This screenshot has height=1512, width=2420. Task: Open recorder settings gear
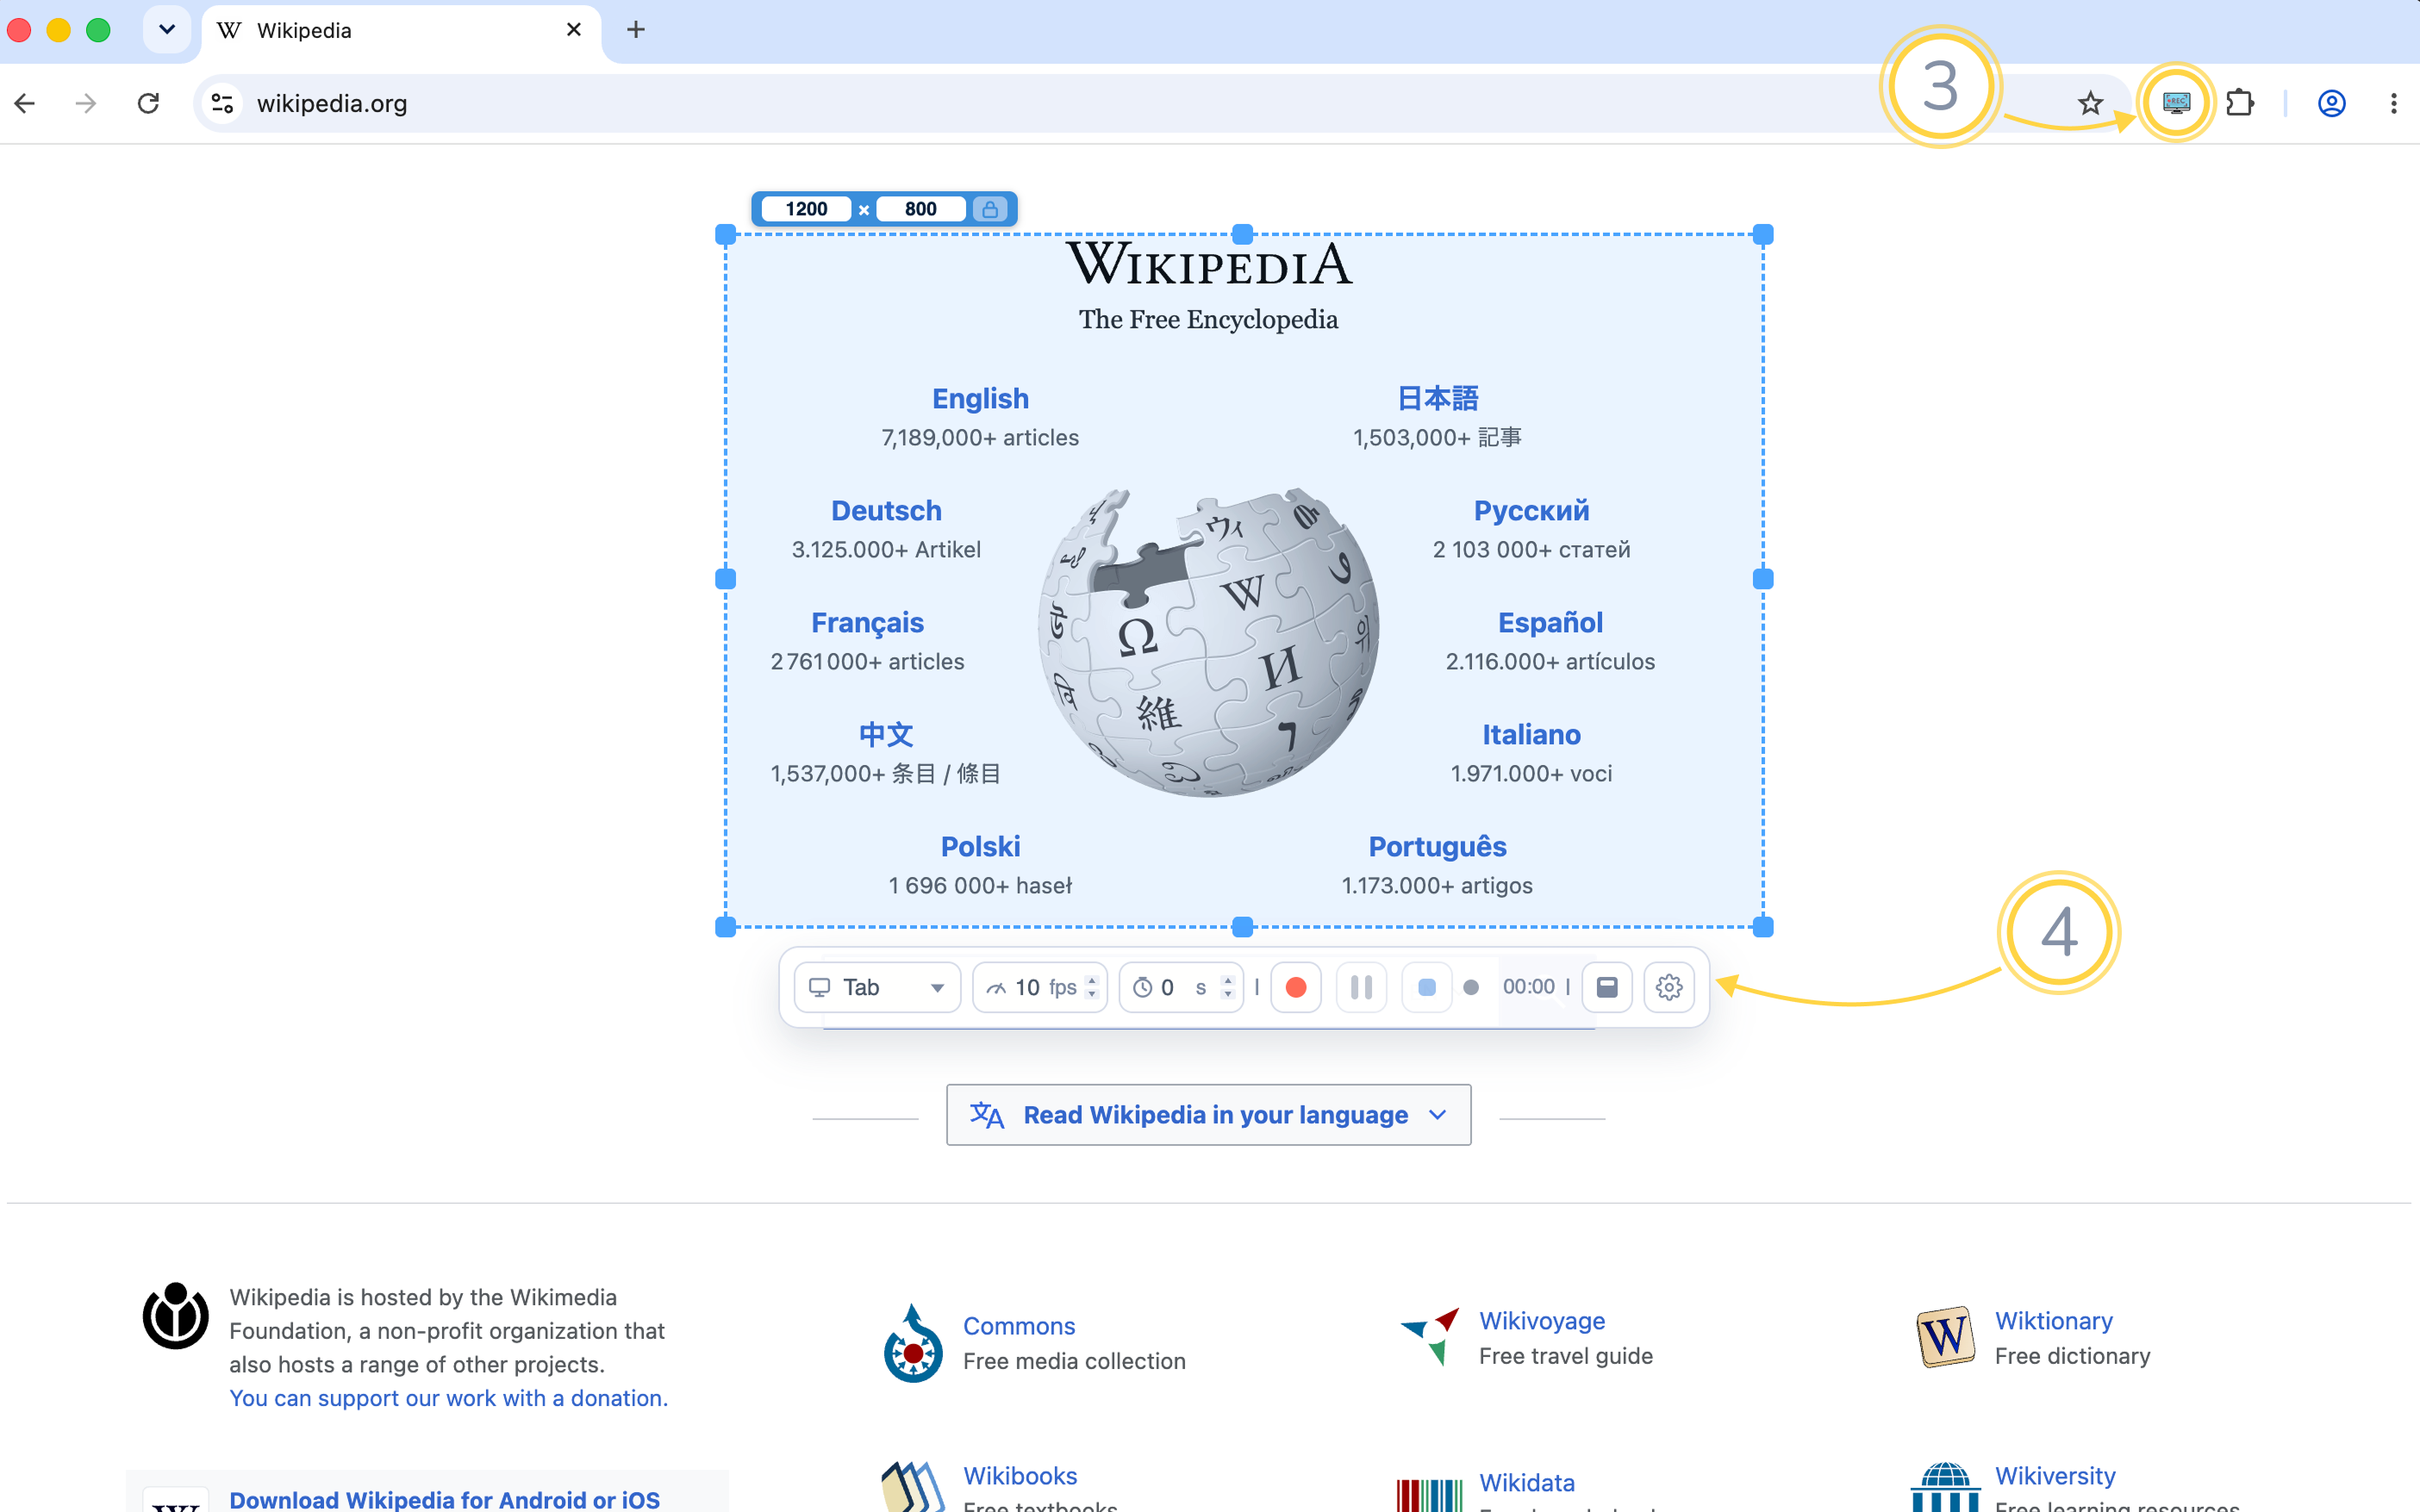pos(1669,987)
